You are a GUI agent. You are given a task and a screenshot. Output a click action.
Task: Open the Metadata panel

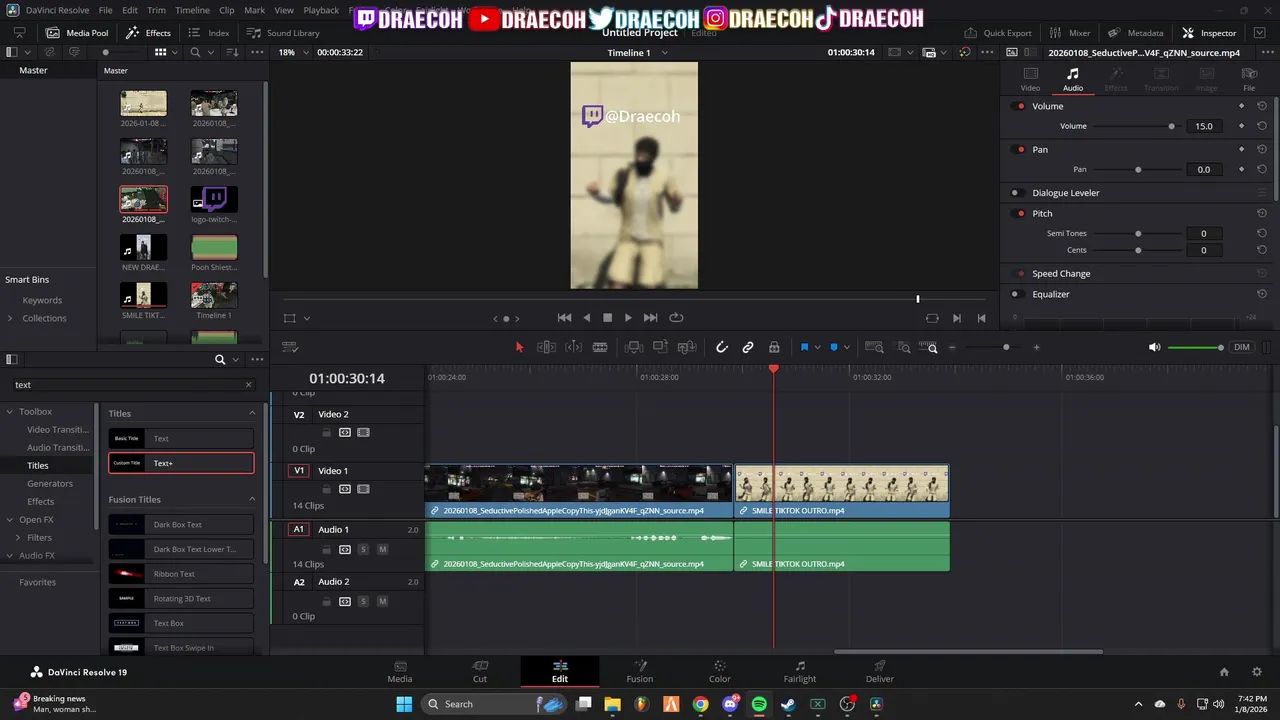tap(1135, 33)
